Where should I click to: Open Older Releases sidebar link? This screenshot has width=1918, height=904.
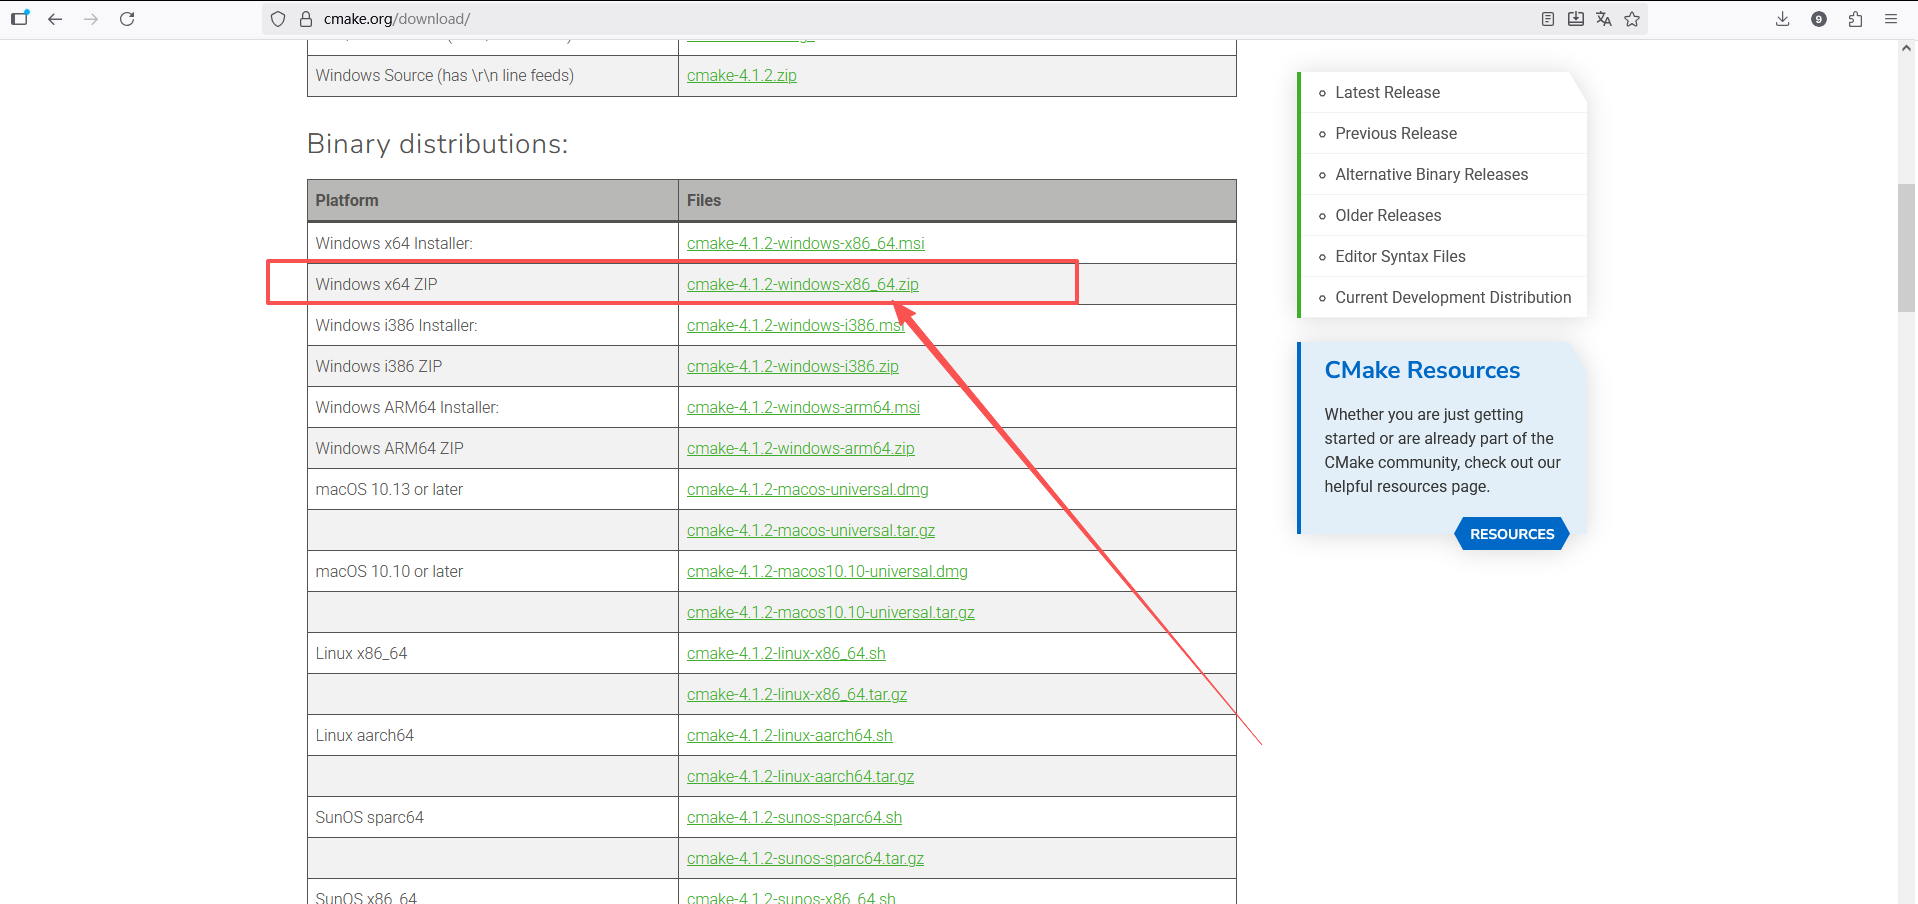[1388, 215]
